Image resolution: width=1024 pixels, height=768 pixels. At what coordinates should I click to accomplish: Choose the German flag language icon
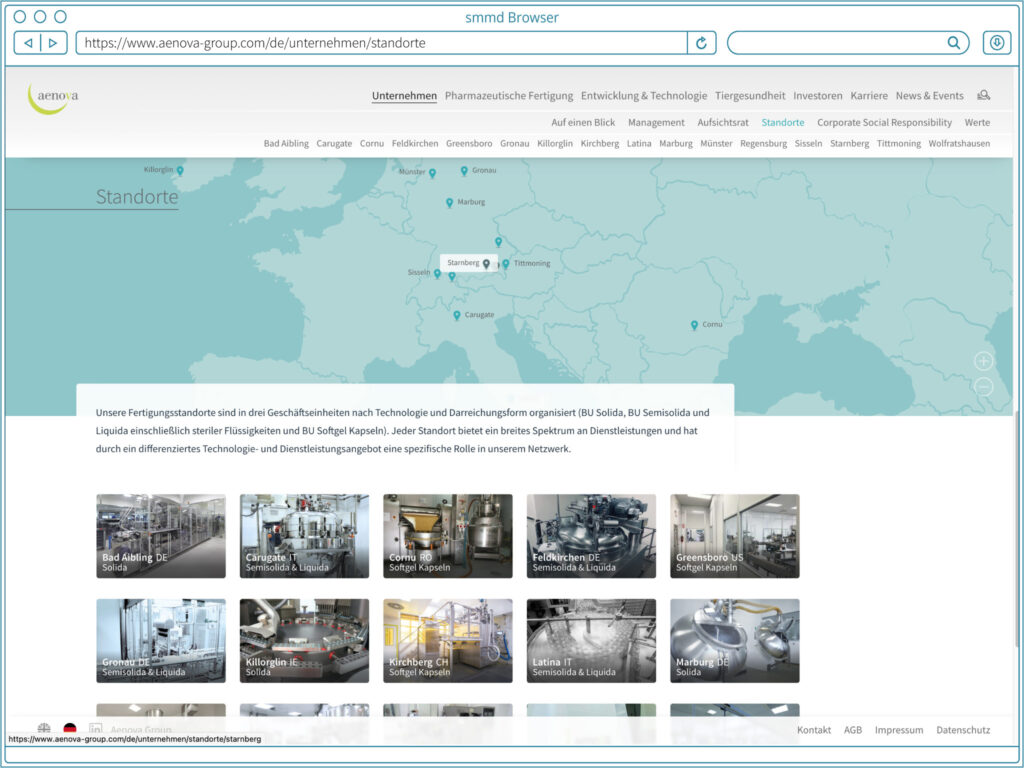point(70,728)
